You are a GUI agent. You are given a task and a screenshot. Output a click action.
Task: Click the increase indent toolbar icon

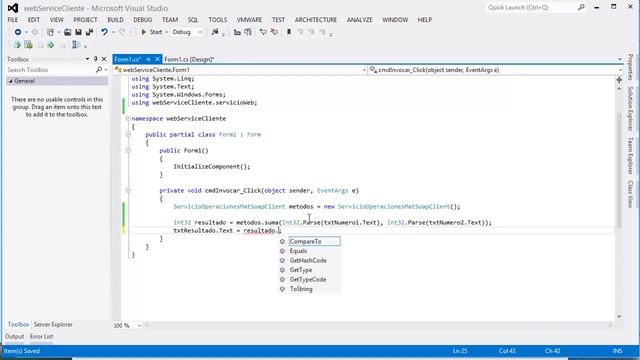point(248,32)
